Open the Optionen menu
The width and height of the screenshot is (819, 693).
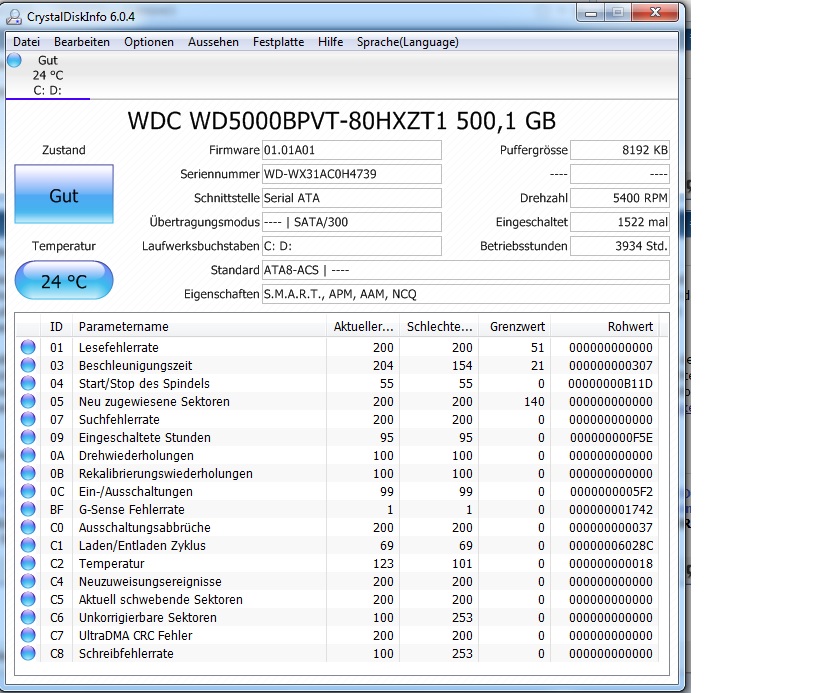pos(149,42)
